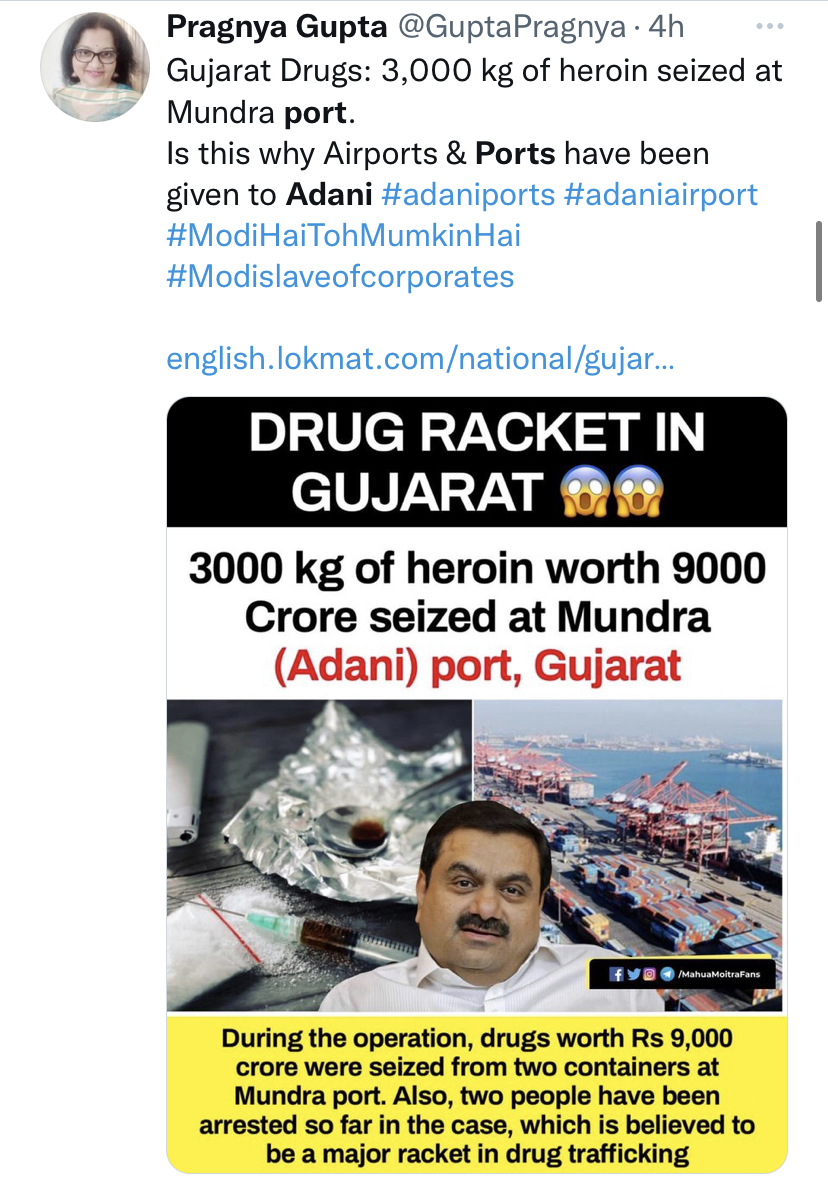Click the Facebook icon in the image watermark
828x1194 pixels.
tap(616, 974)
